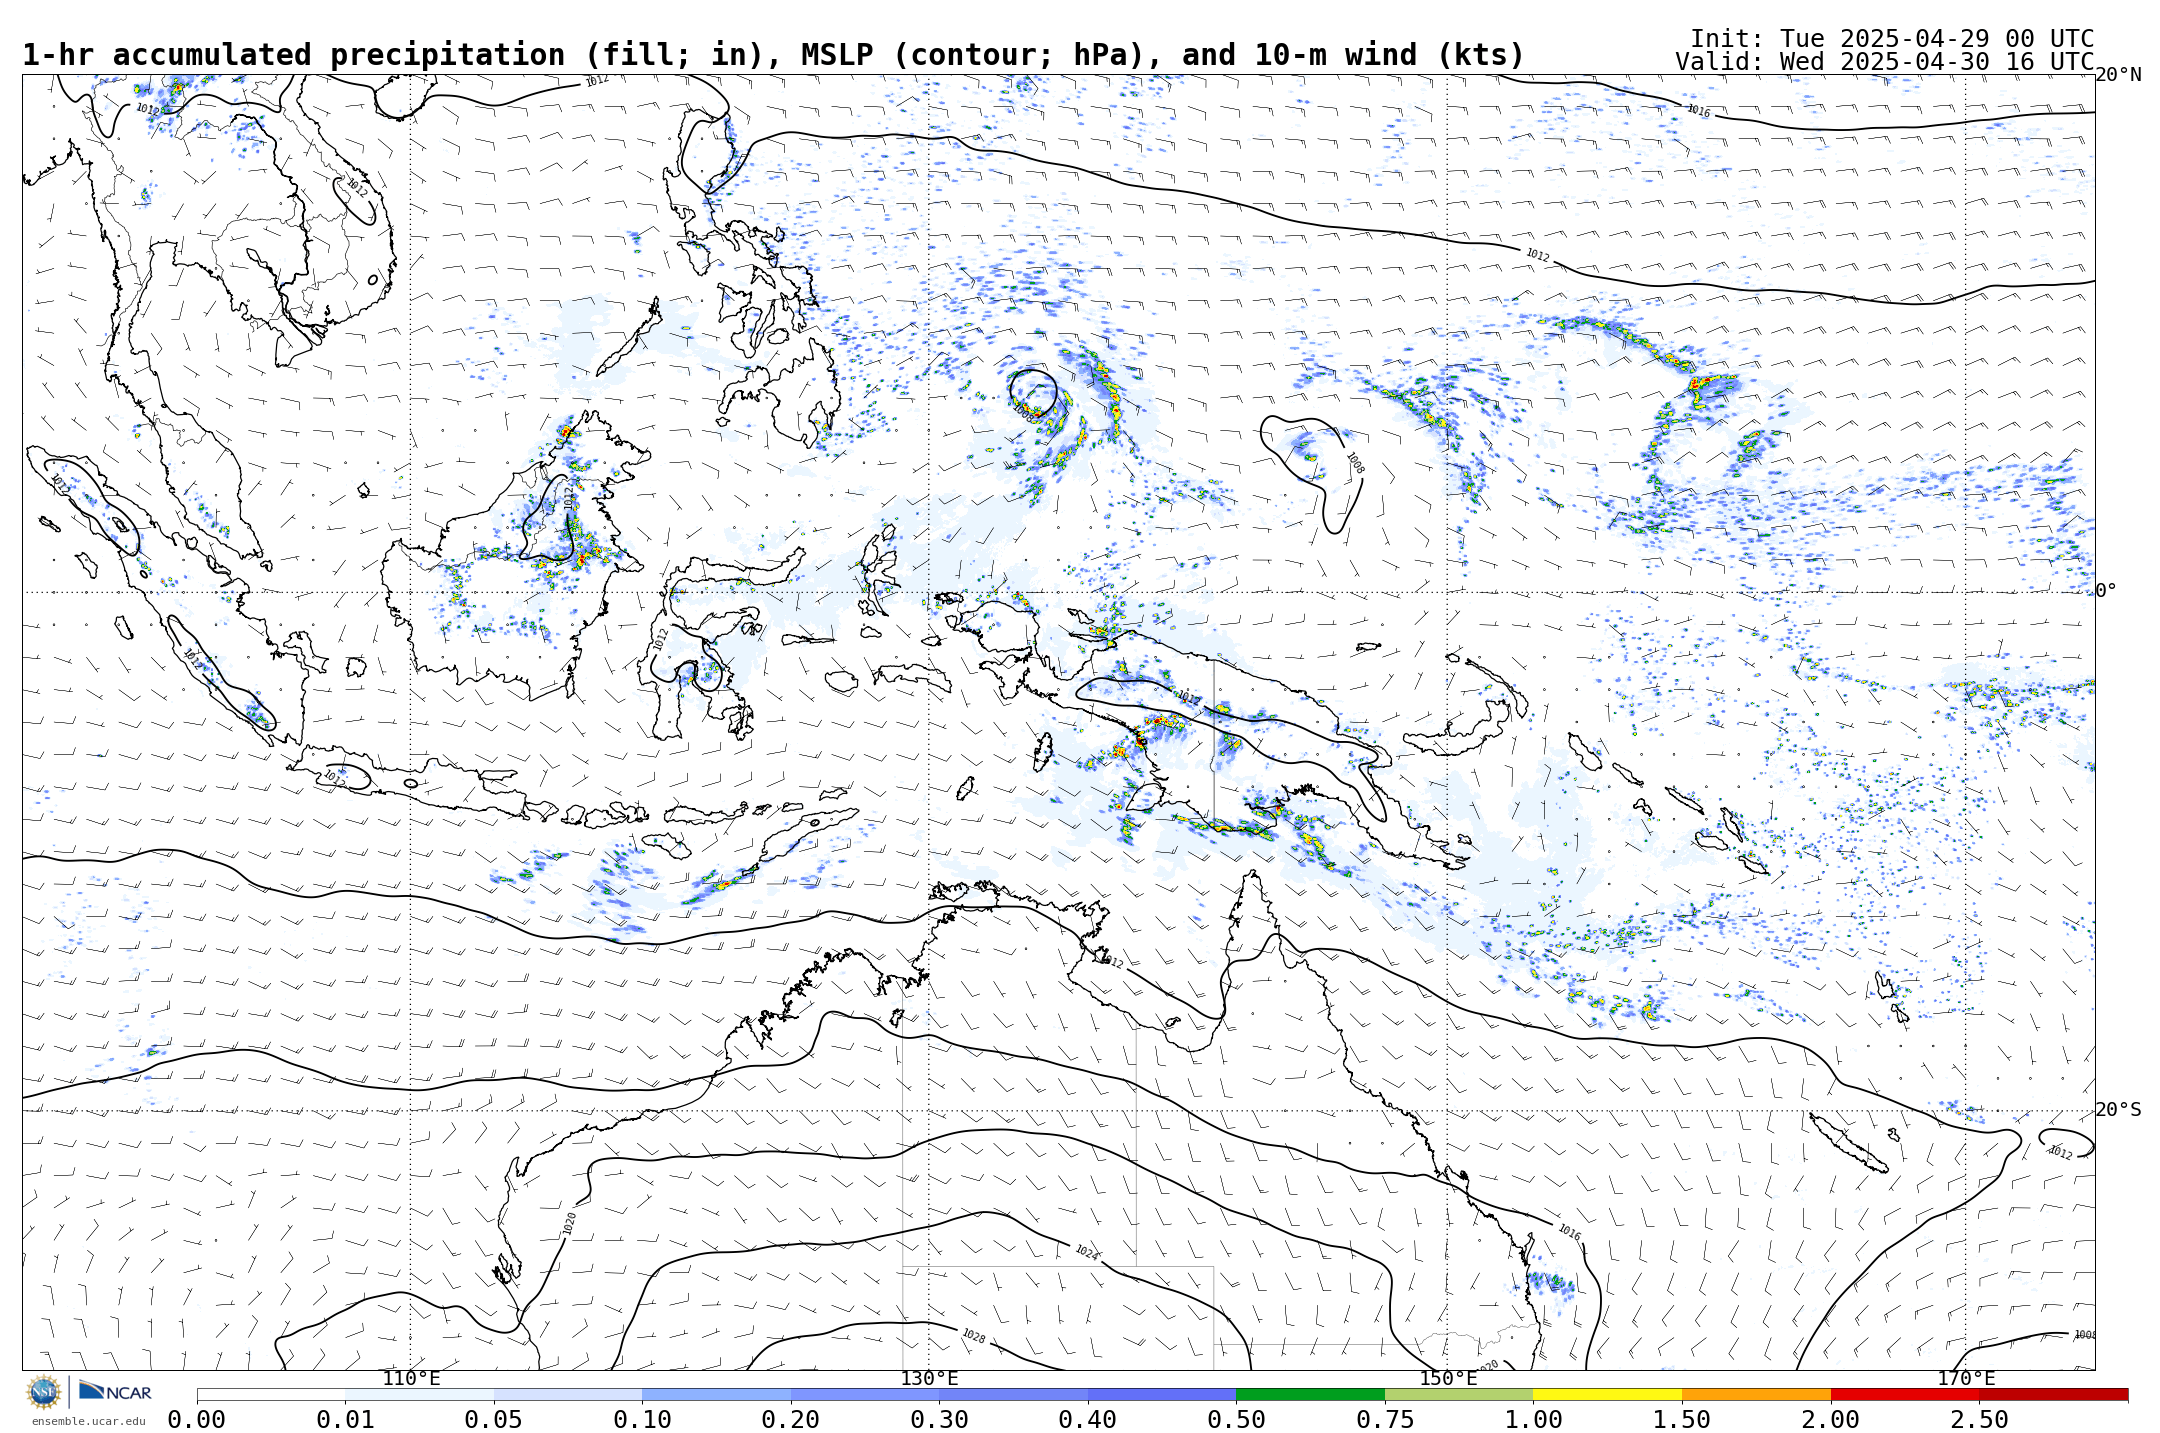Viewport: 2160px width, 1433px height.
Task: Click the 150°E longitude label
Action: tap(1448, 1379)
